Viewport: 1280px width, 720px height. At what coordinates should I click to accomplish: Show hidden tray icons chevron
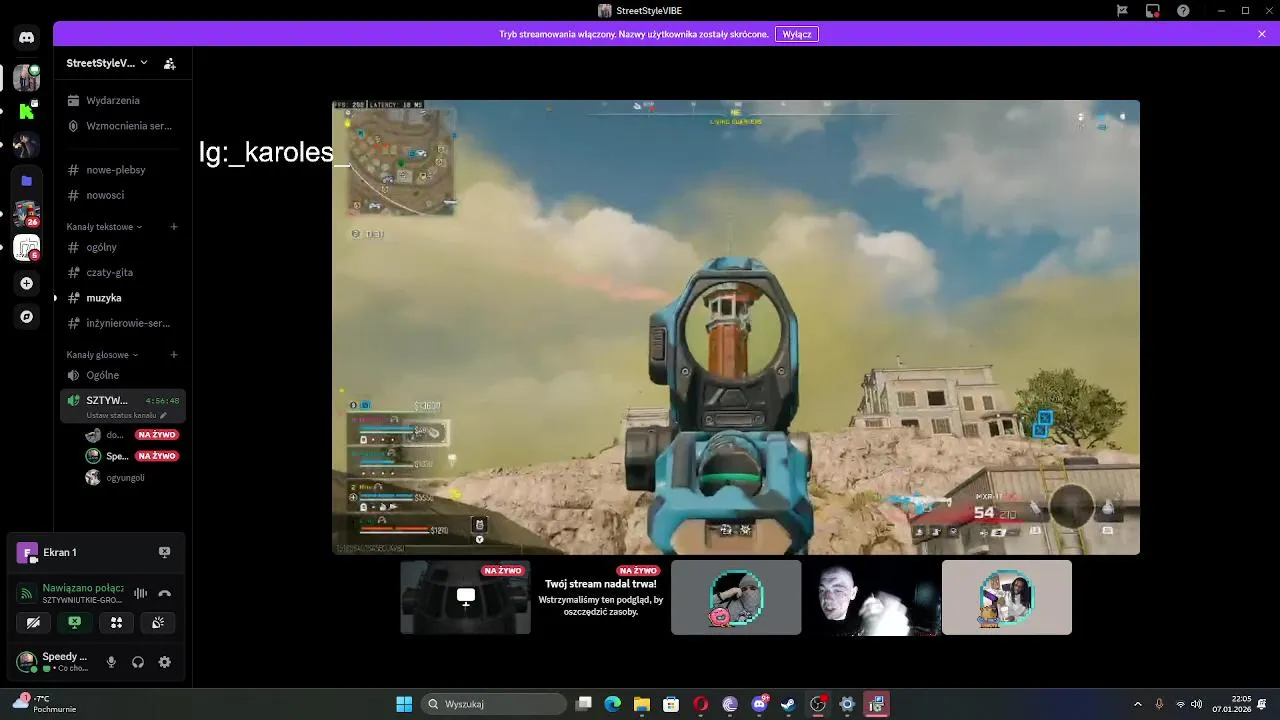(x=1137, y=704)
